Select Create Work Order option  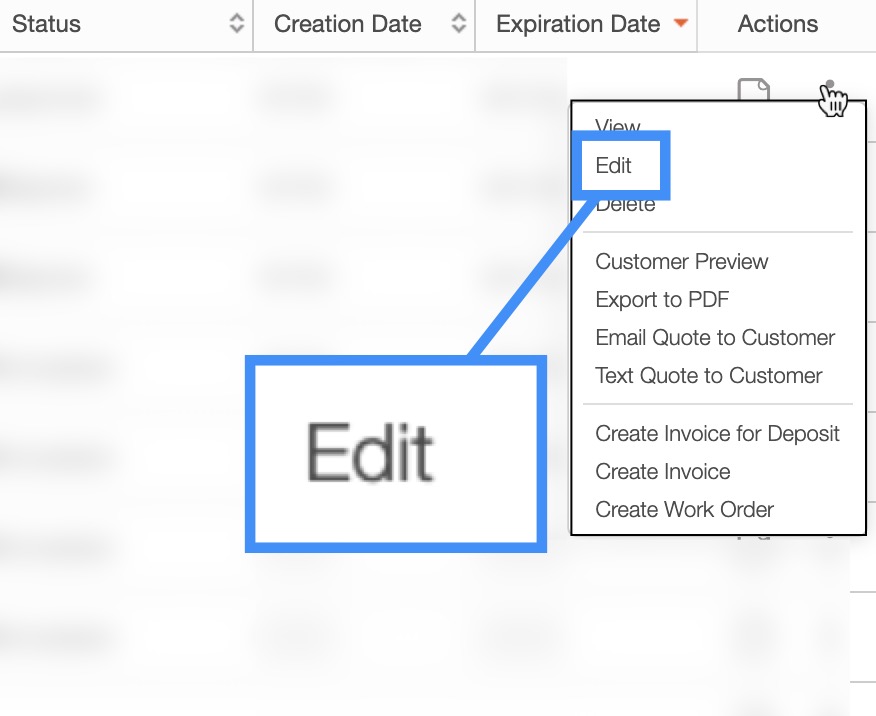pyautogui.click(x=684, y=510)
